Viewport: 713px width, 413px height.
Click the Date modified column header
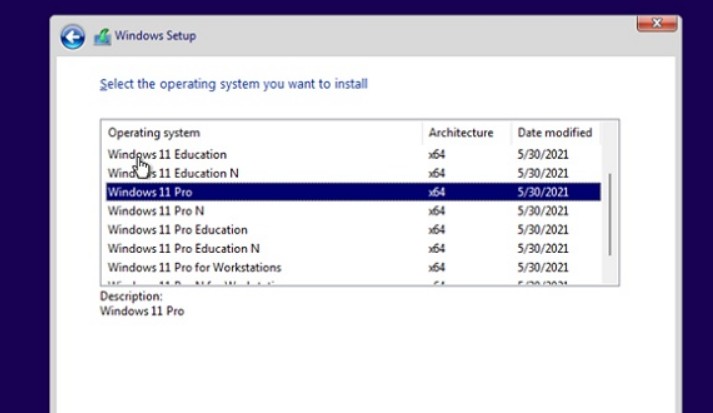coord(555,133)
